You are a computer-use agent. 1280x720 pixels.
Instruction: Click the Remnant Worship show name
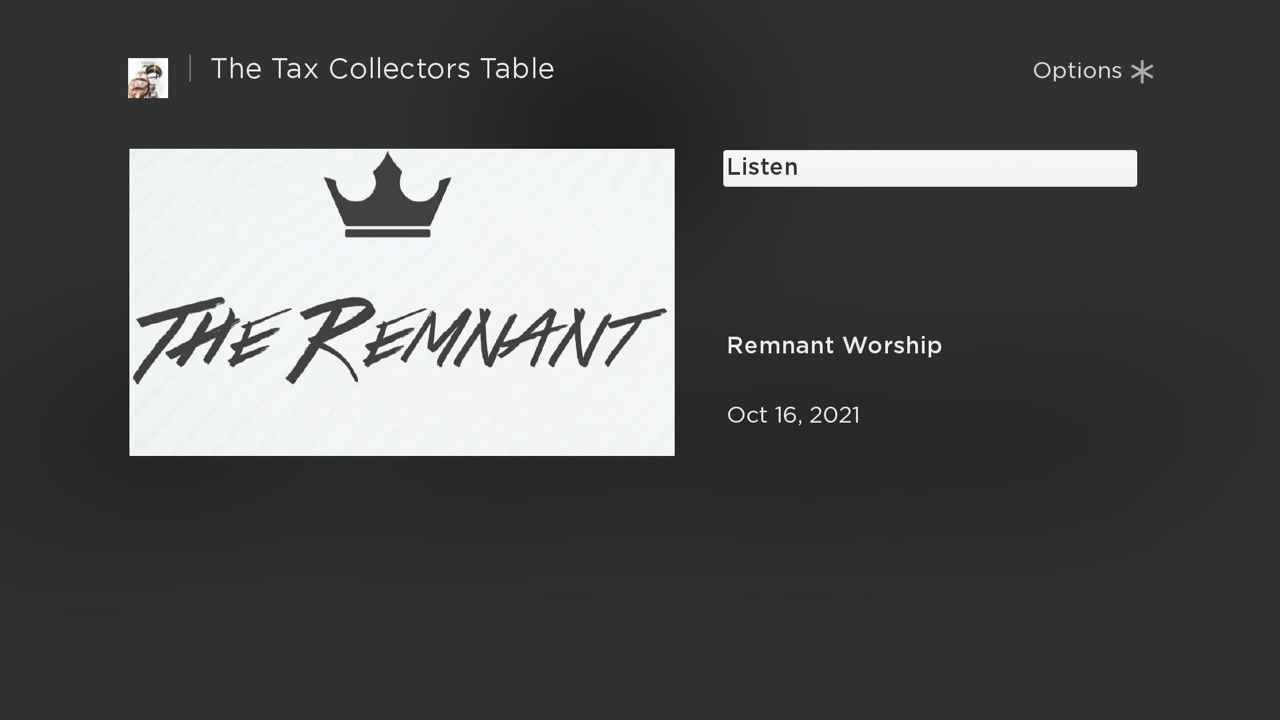[x=834, y=345]
